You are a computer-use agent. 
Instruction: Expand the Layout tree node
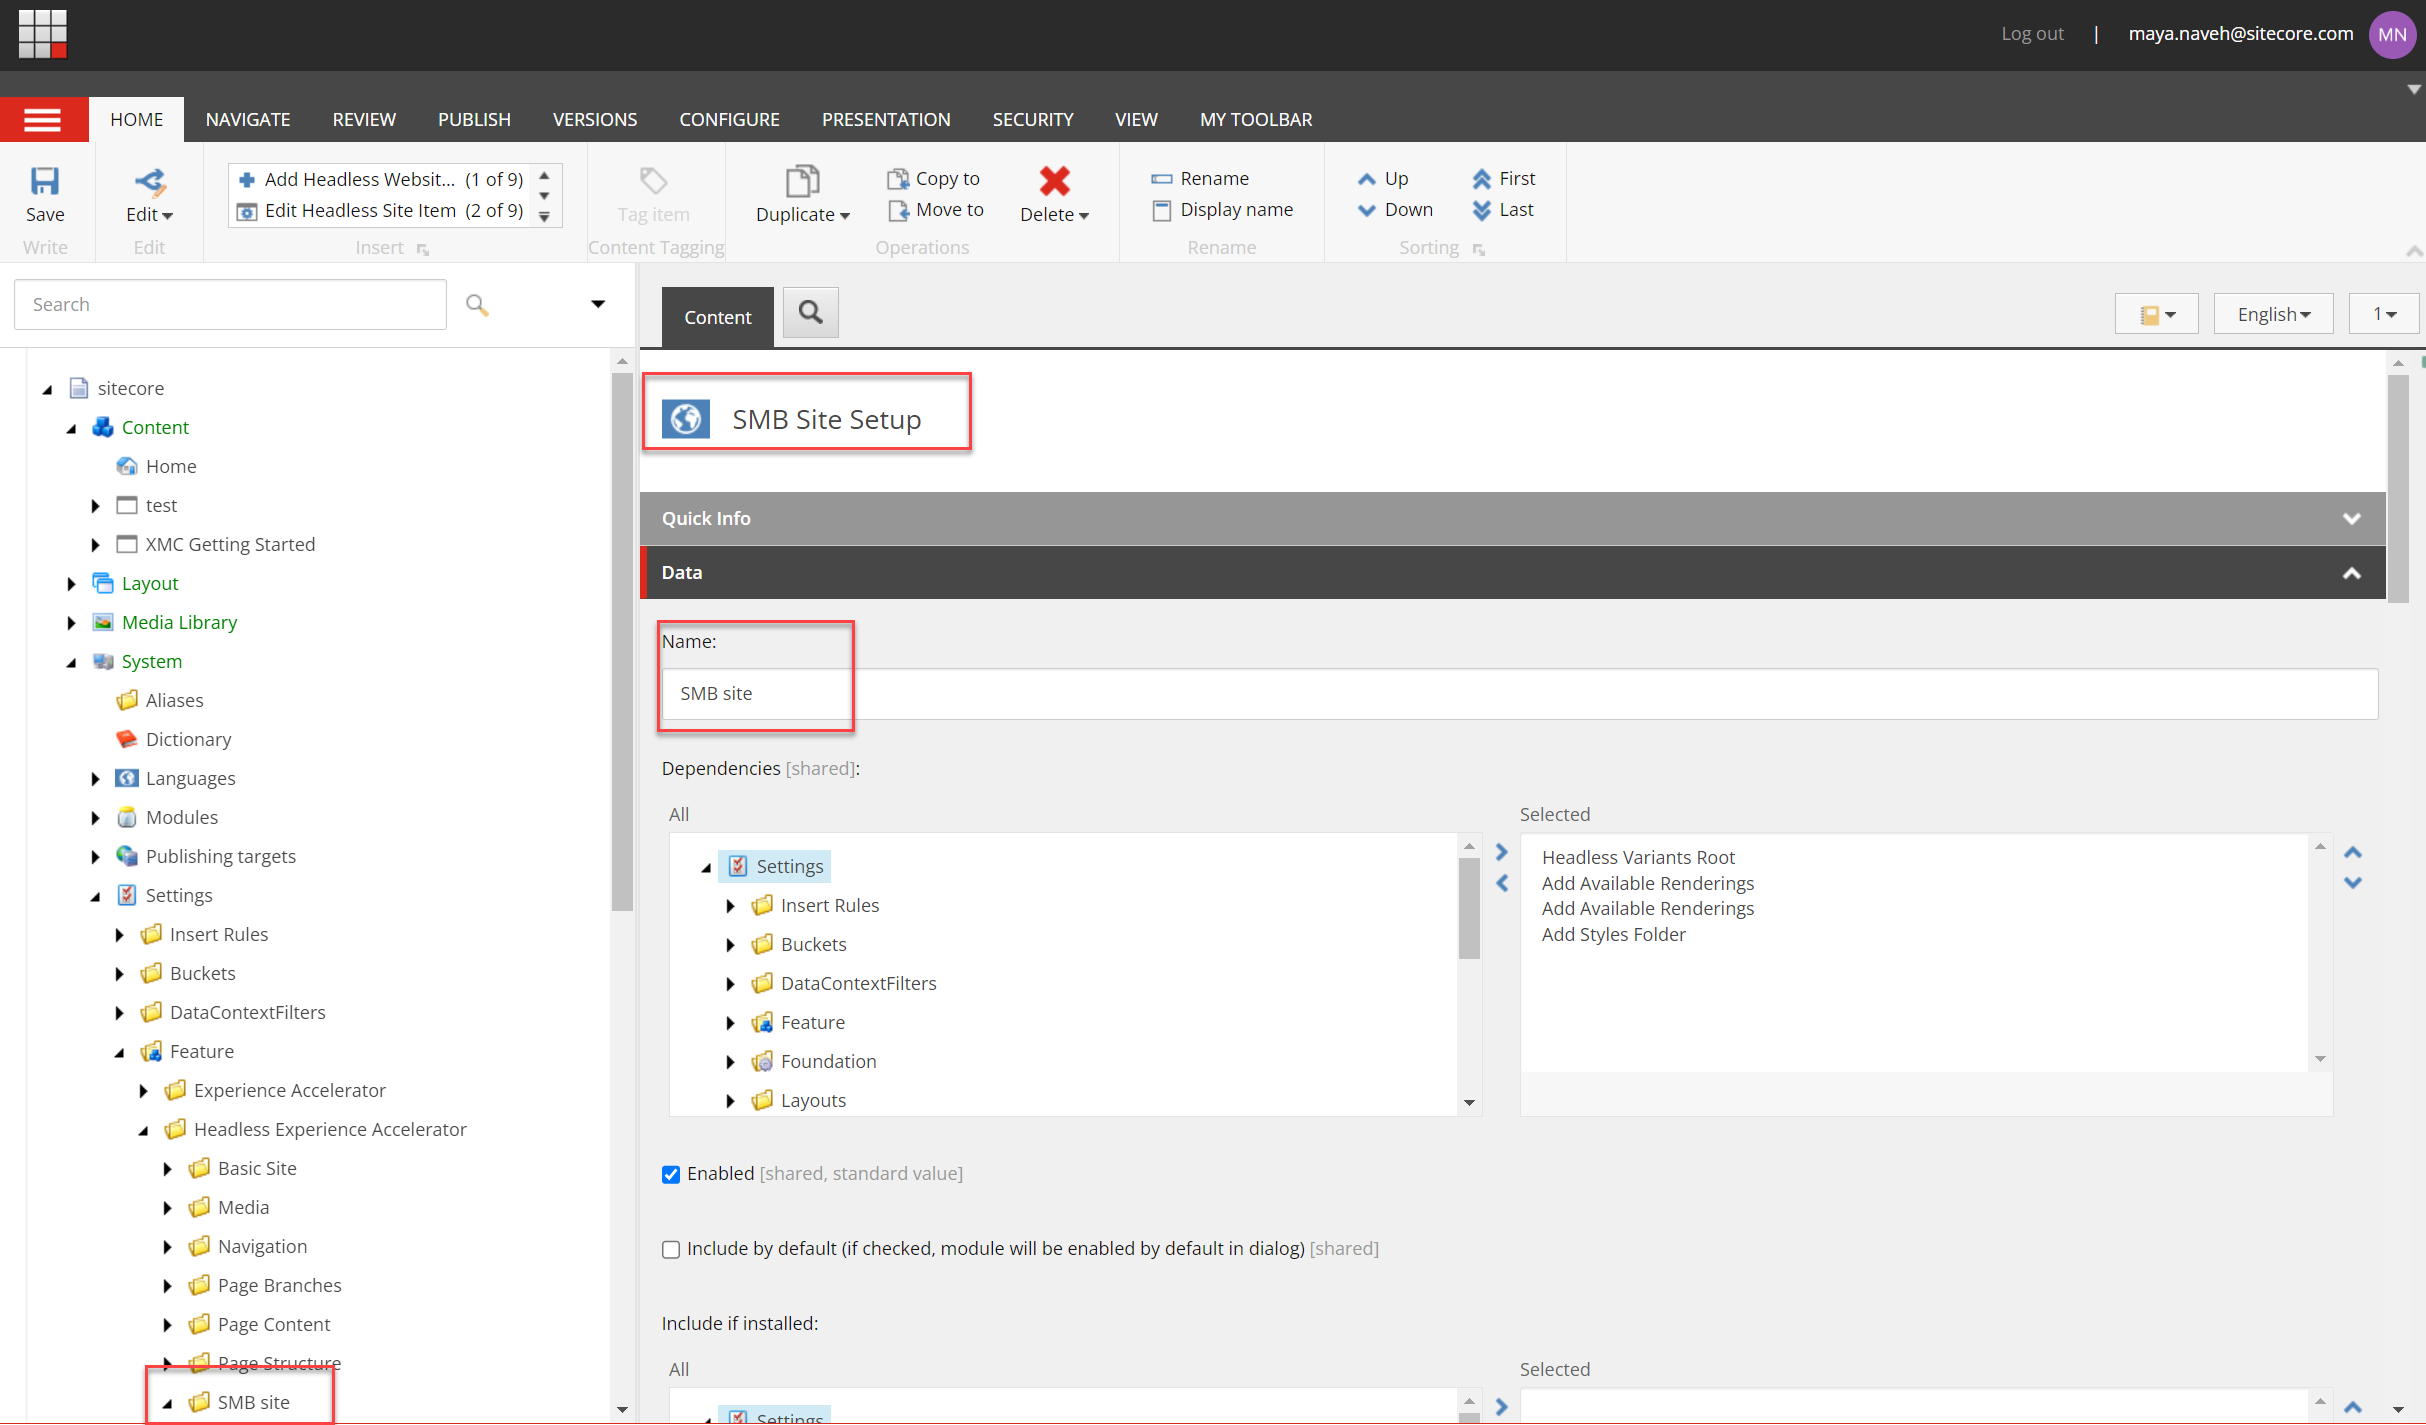[x=71, y=584]
